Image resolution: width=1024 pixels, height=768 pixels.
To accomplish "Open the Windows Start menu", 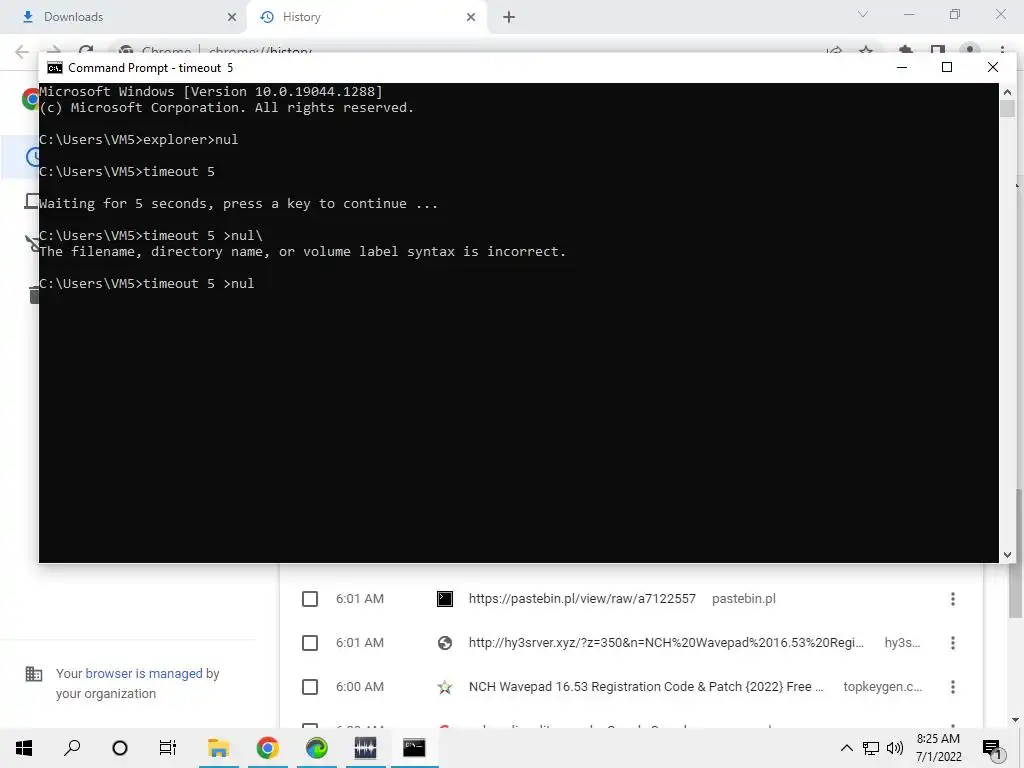I will (24, 748).
